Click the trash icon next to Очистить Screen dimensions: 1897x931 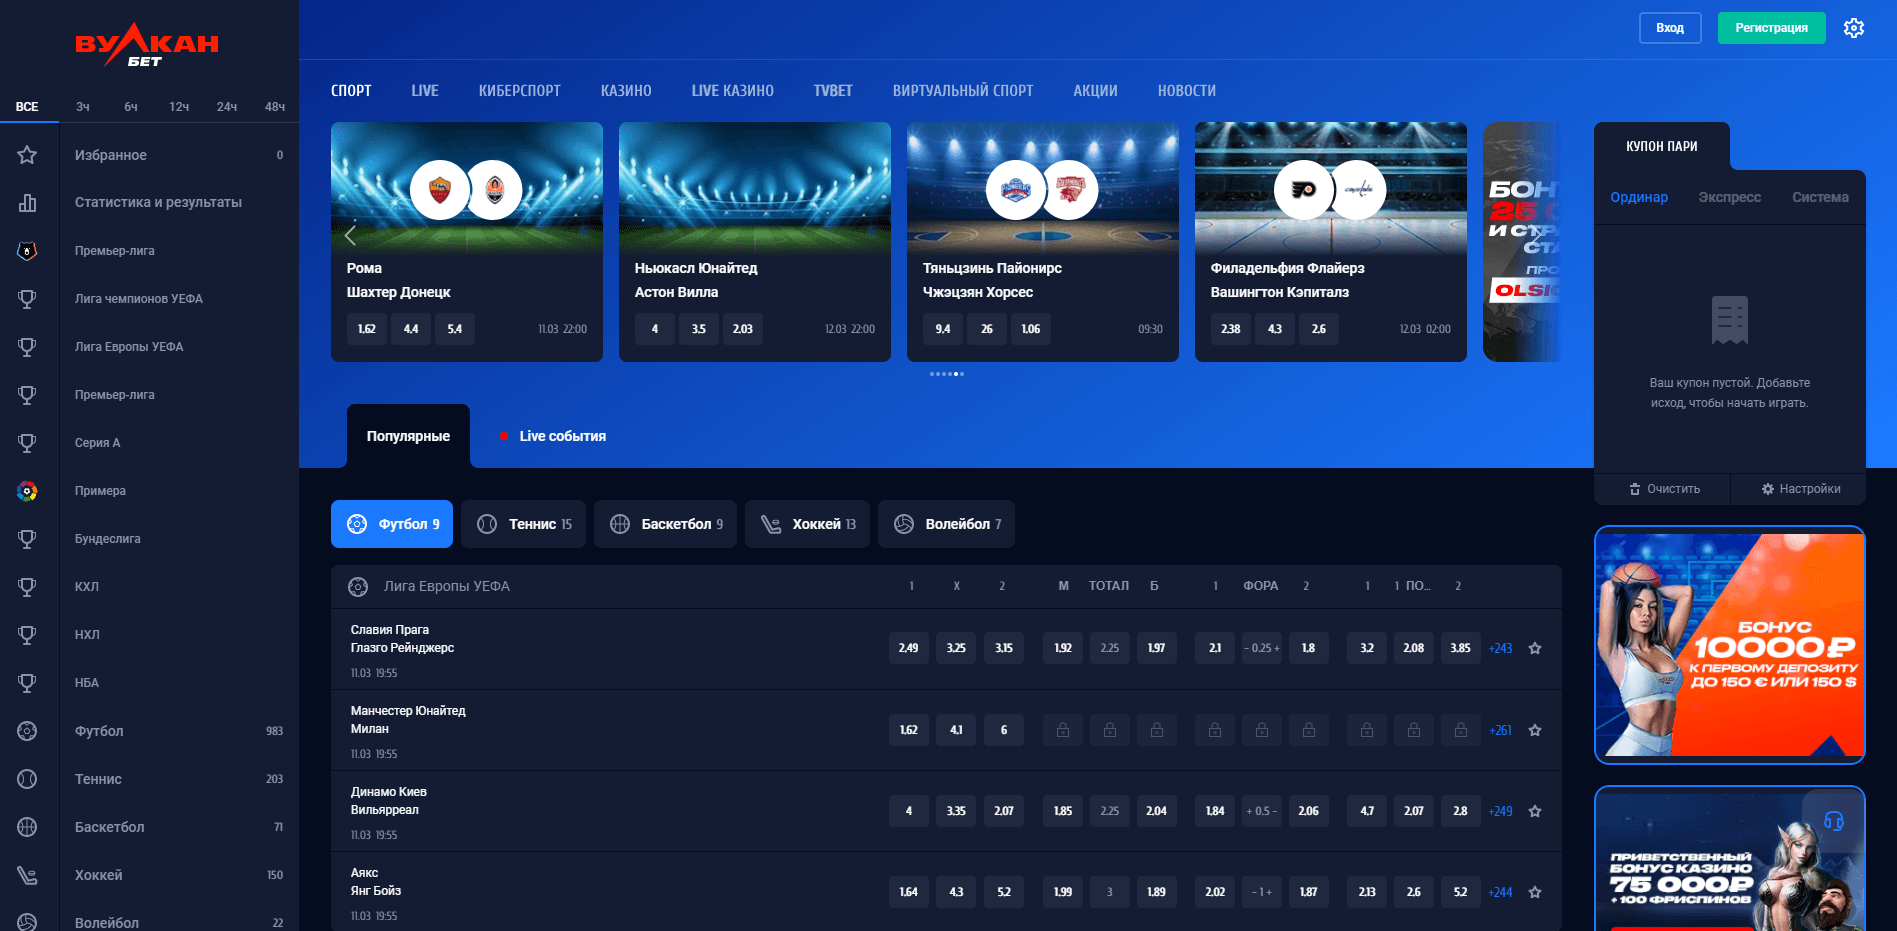tap(1635, 489)
